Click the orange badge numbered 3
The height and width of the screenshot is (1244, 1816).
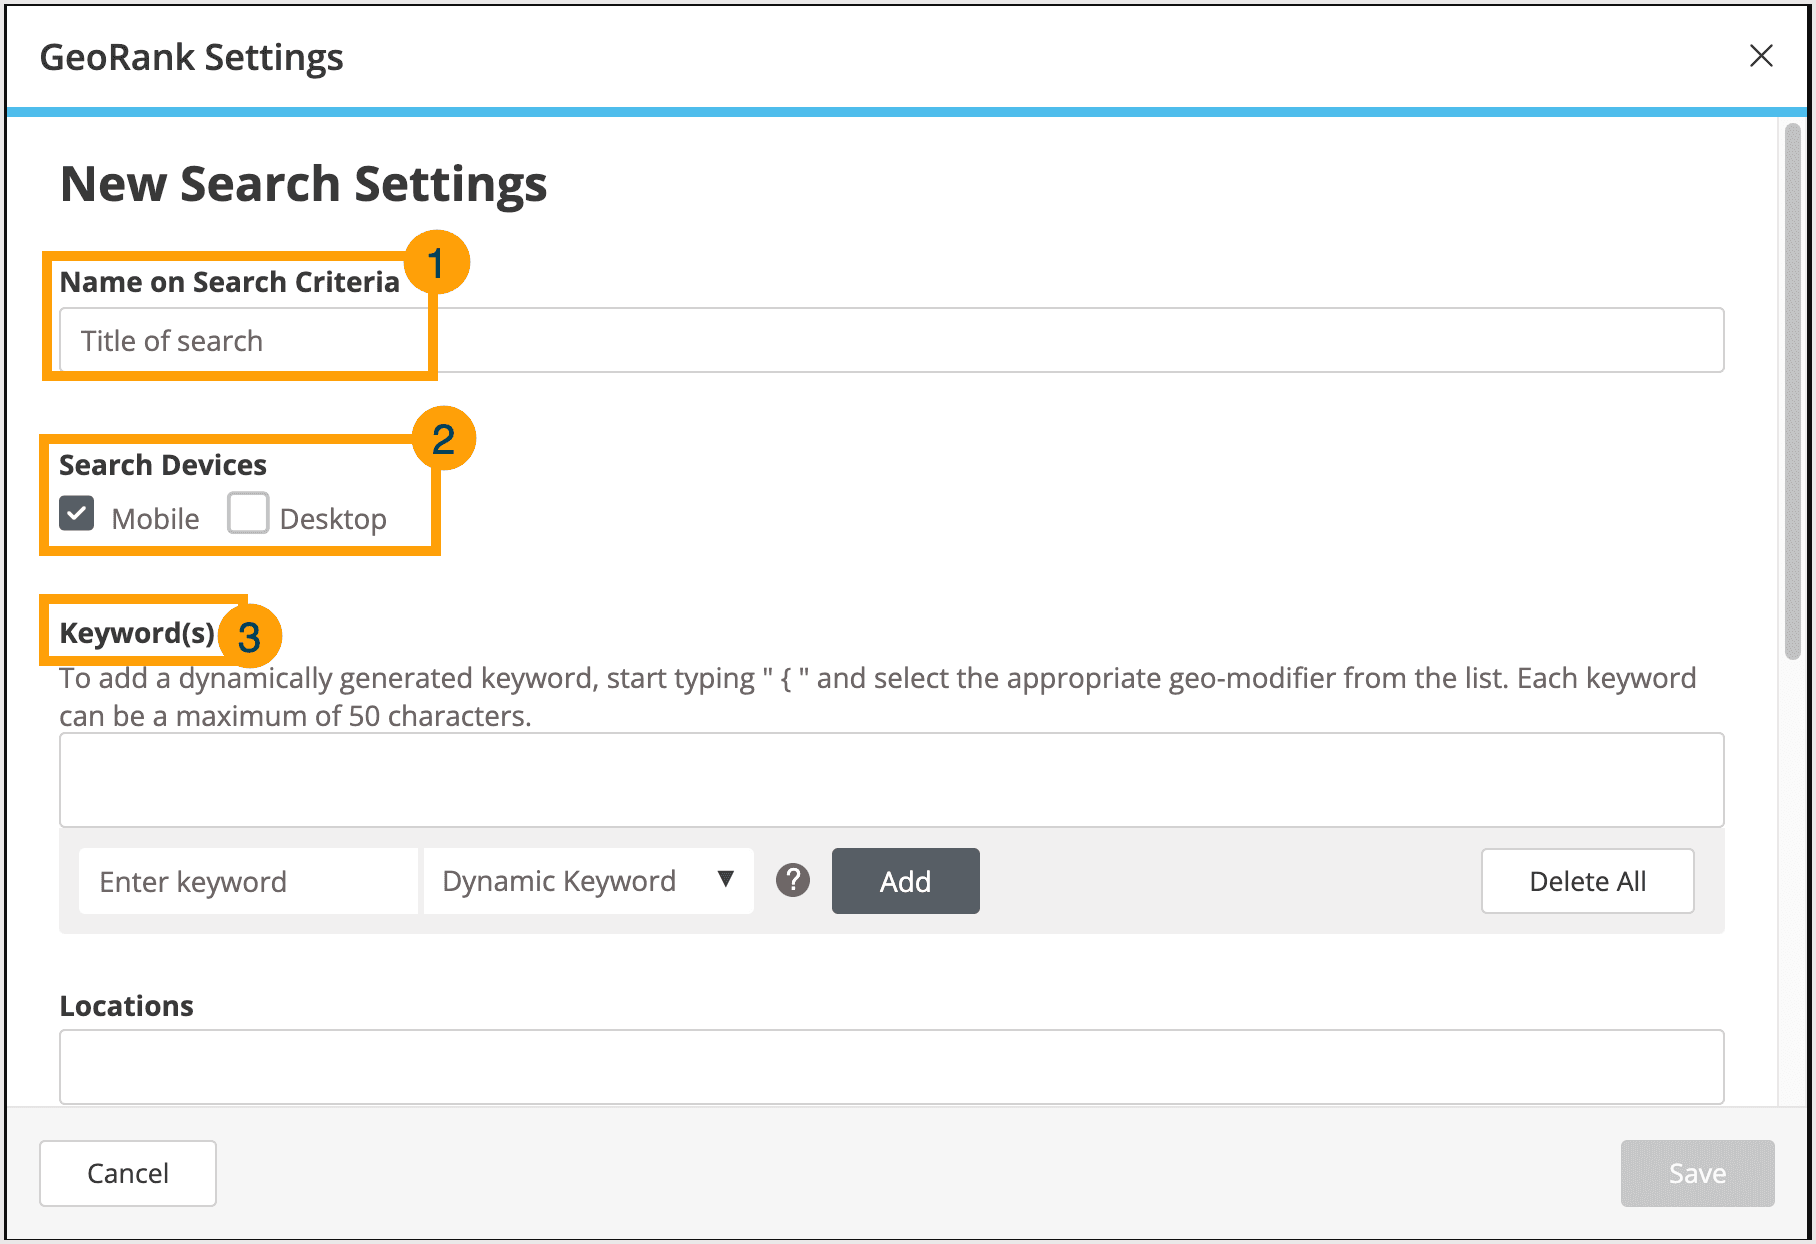point(252,635)
